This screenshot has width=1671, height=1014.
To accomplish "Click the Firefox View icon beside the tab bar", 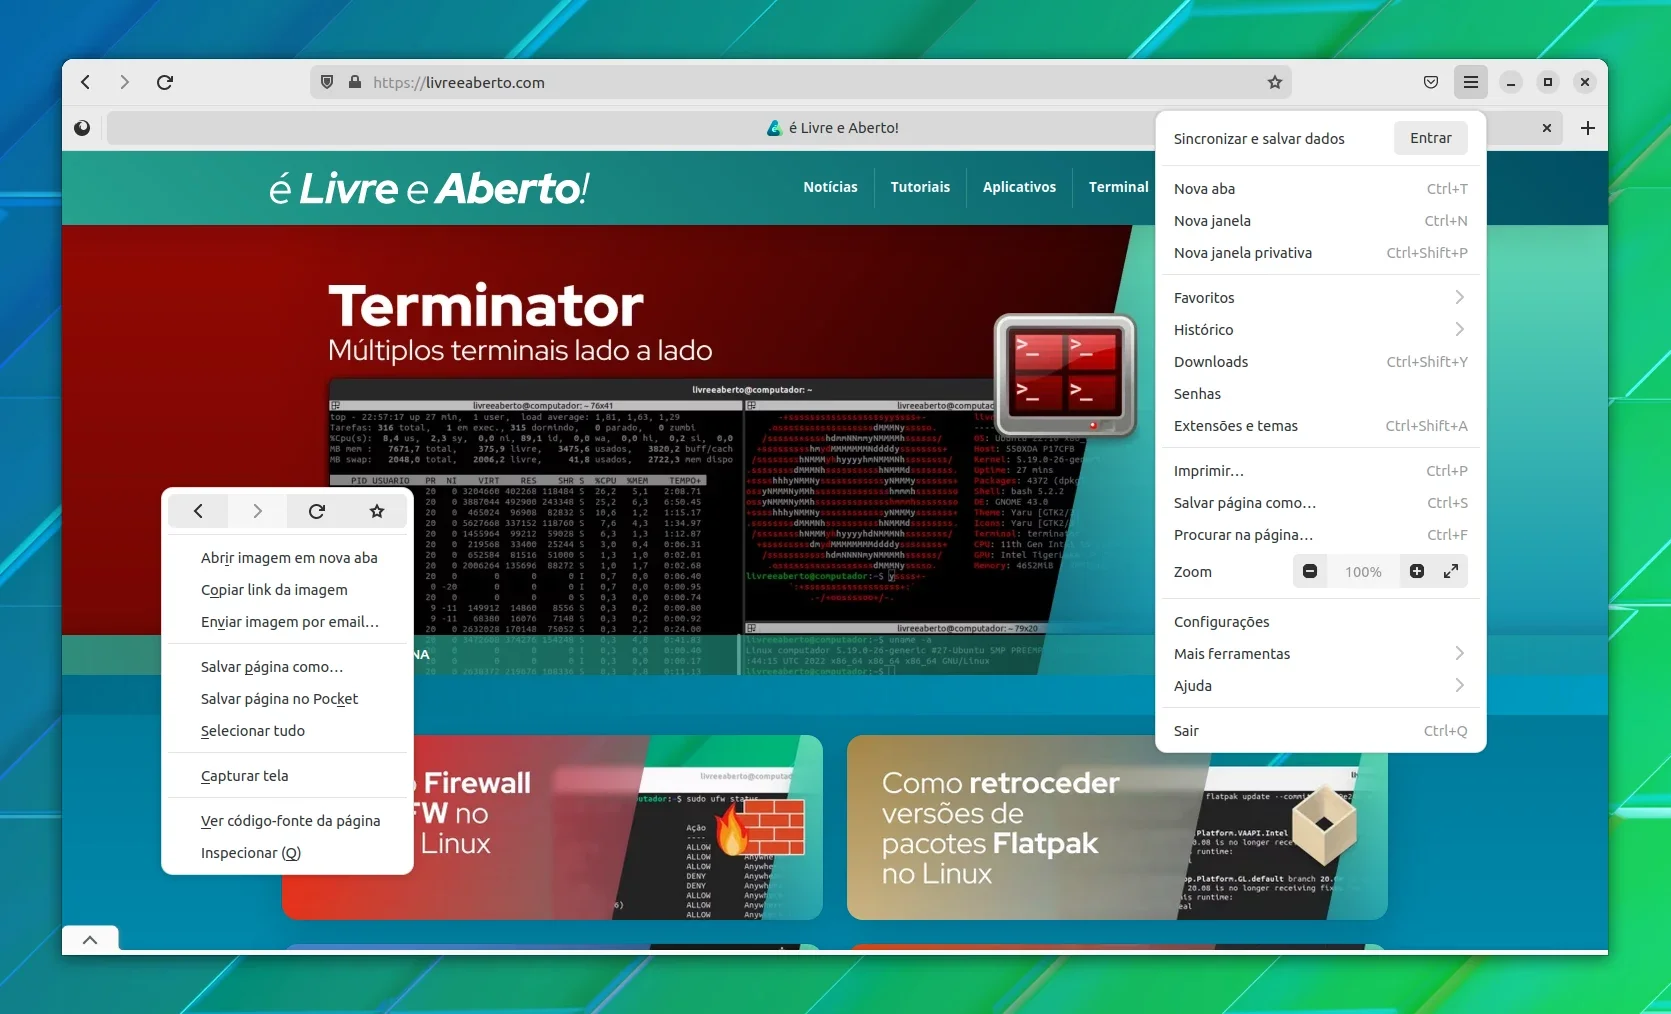I will tap(82, 128).
